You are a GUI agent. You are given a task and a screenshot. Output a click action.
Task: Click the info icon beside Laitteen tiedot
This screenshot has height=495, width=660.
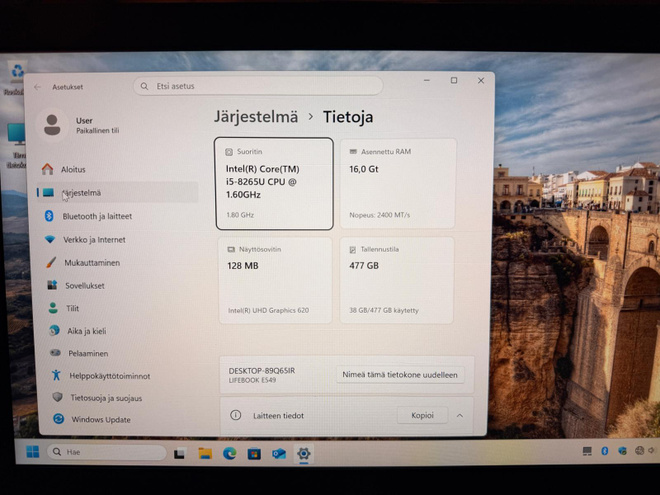point(236,415)
